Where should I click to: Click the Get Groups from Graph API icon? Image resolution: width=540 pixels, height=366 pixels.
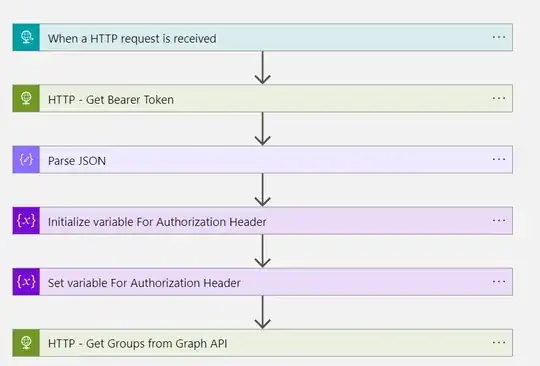(26, 343)
